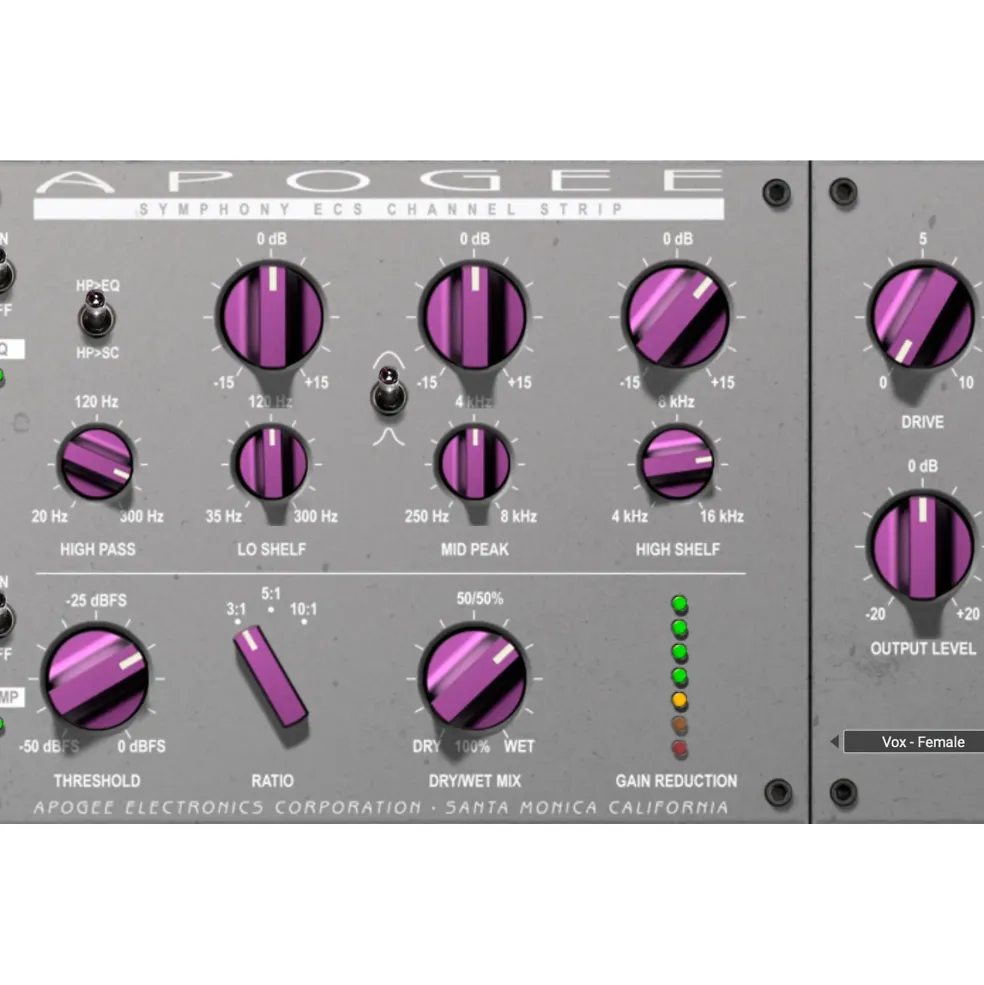984x985 pixels.
Task: Click the Lo Shelf frequency knob
Action: point(271,464)
